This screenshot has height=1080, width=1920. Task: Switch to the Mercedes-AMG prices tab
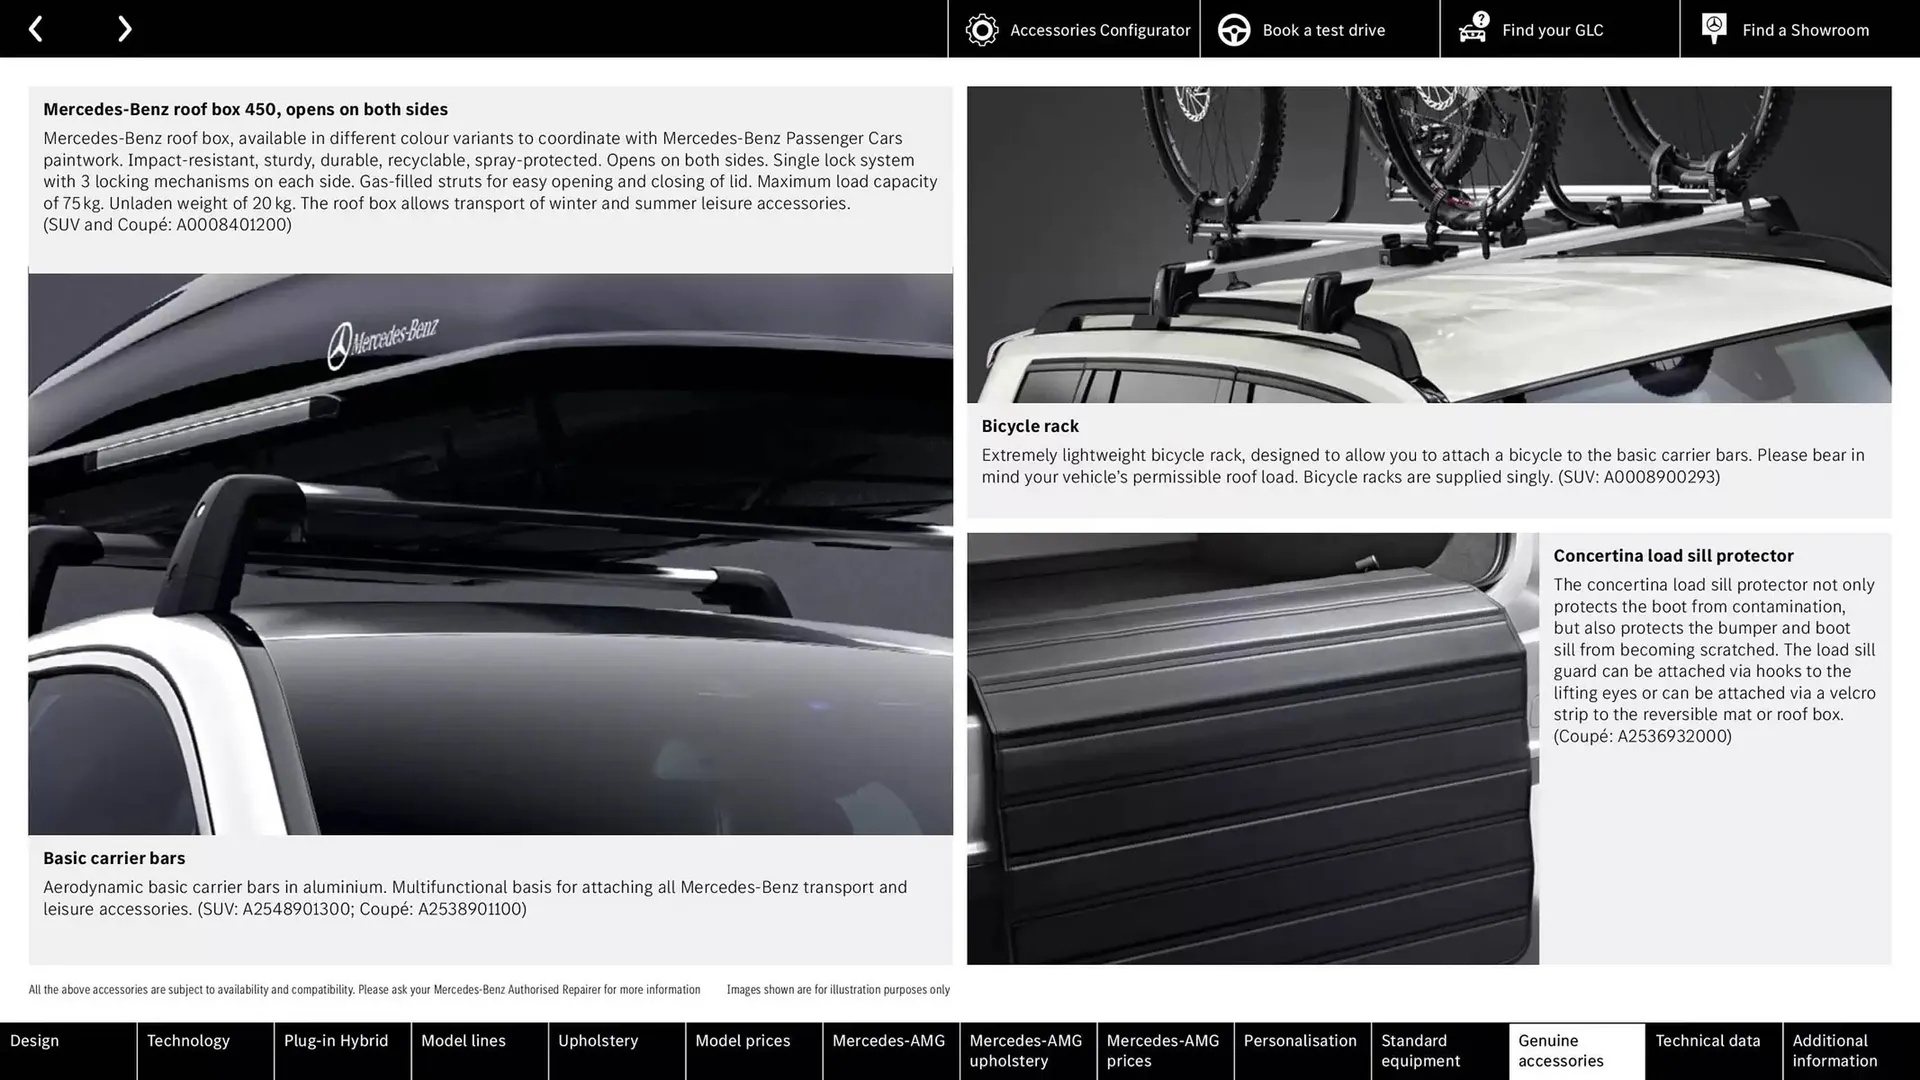click(1163, 1051)
